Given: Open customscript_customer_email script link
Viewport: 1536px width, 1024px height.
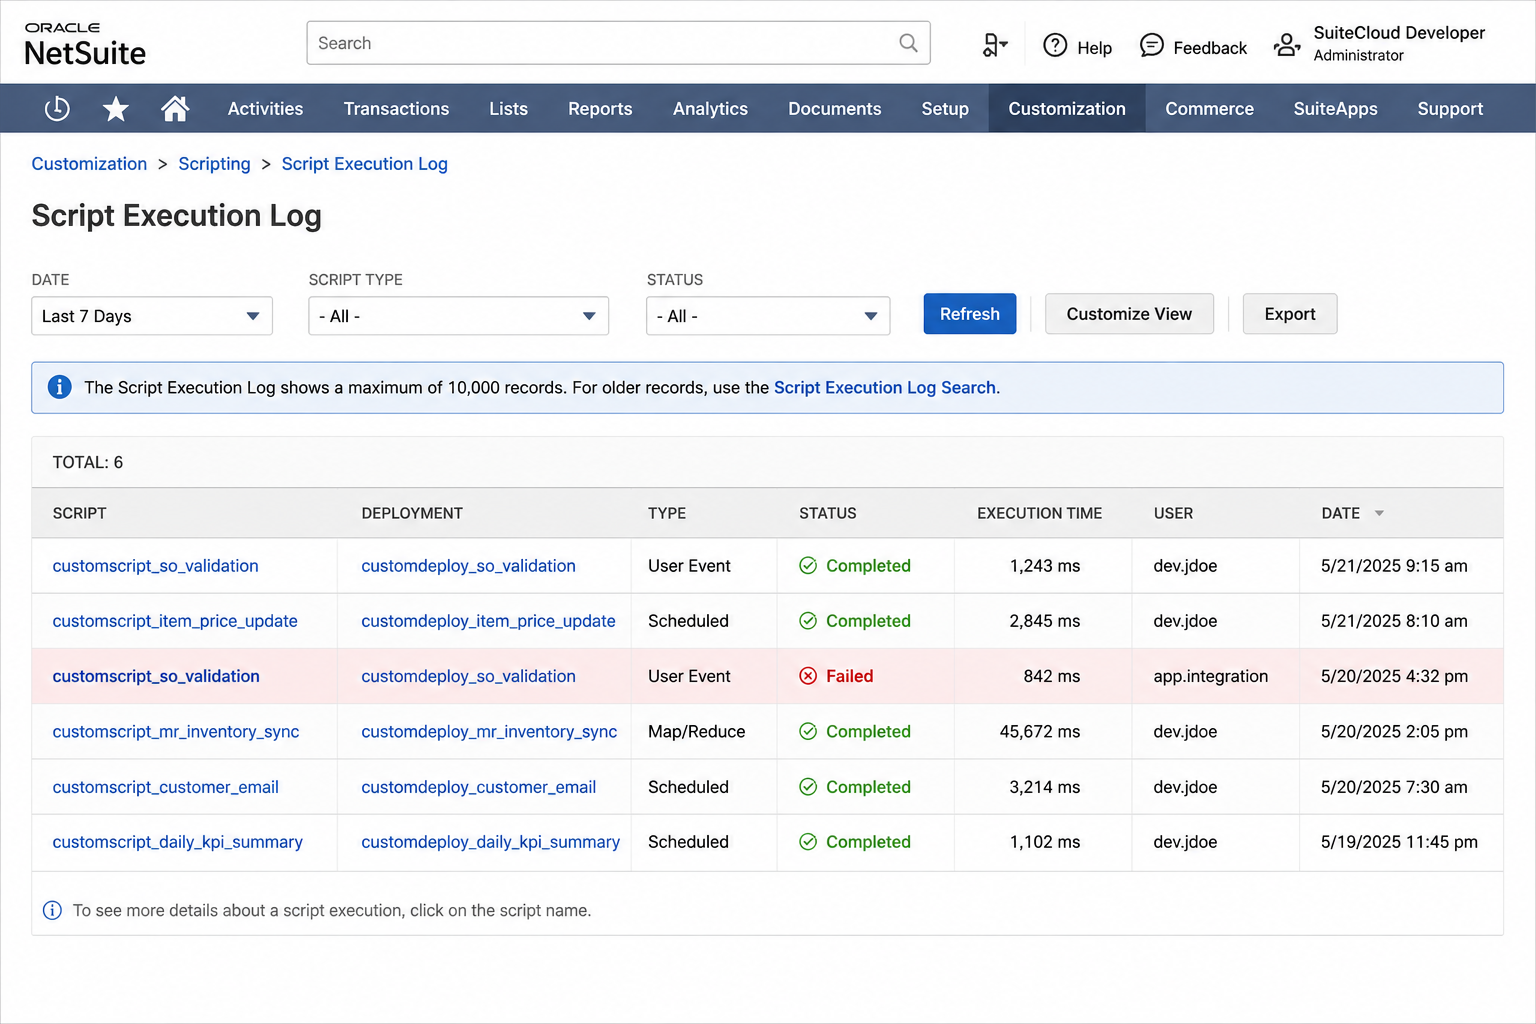Looking at the screenshot, I should pyautogui.click(x=165, y=787).
